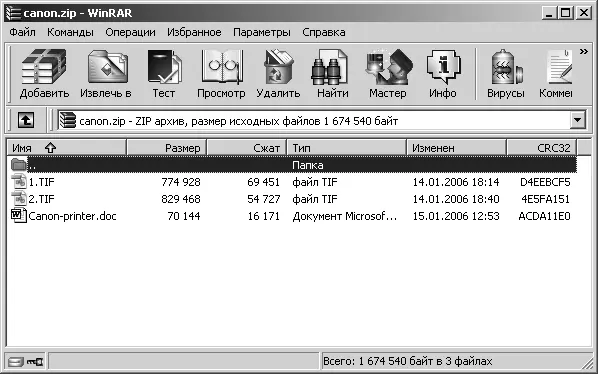Sort the list by the Имя column header
Screen dimensions: 598x374
[66, 148]
